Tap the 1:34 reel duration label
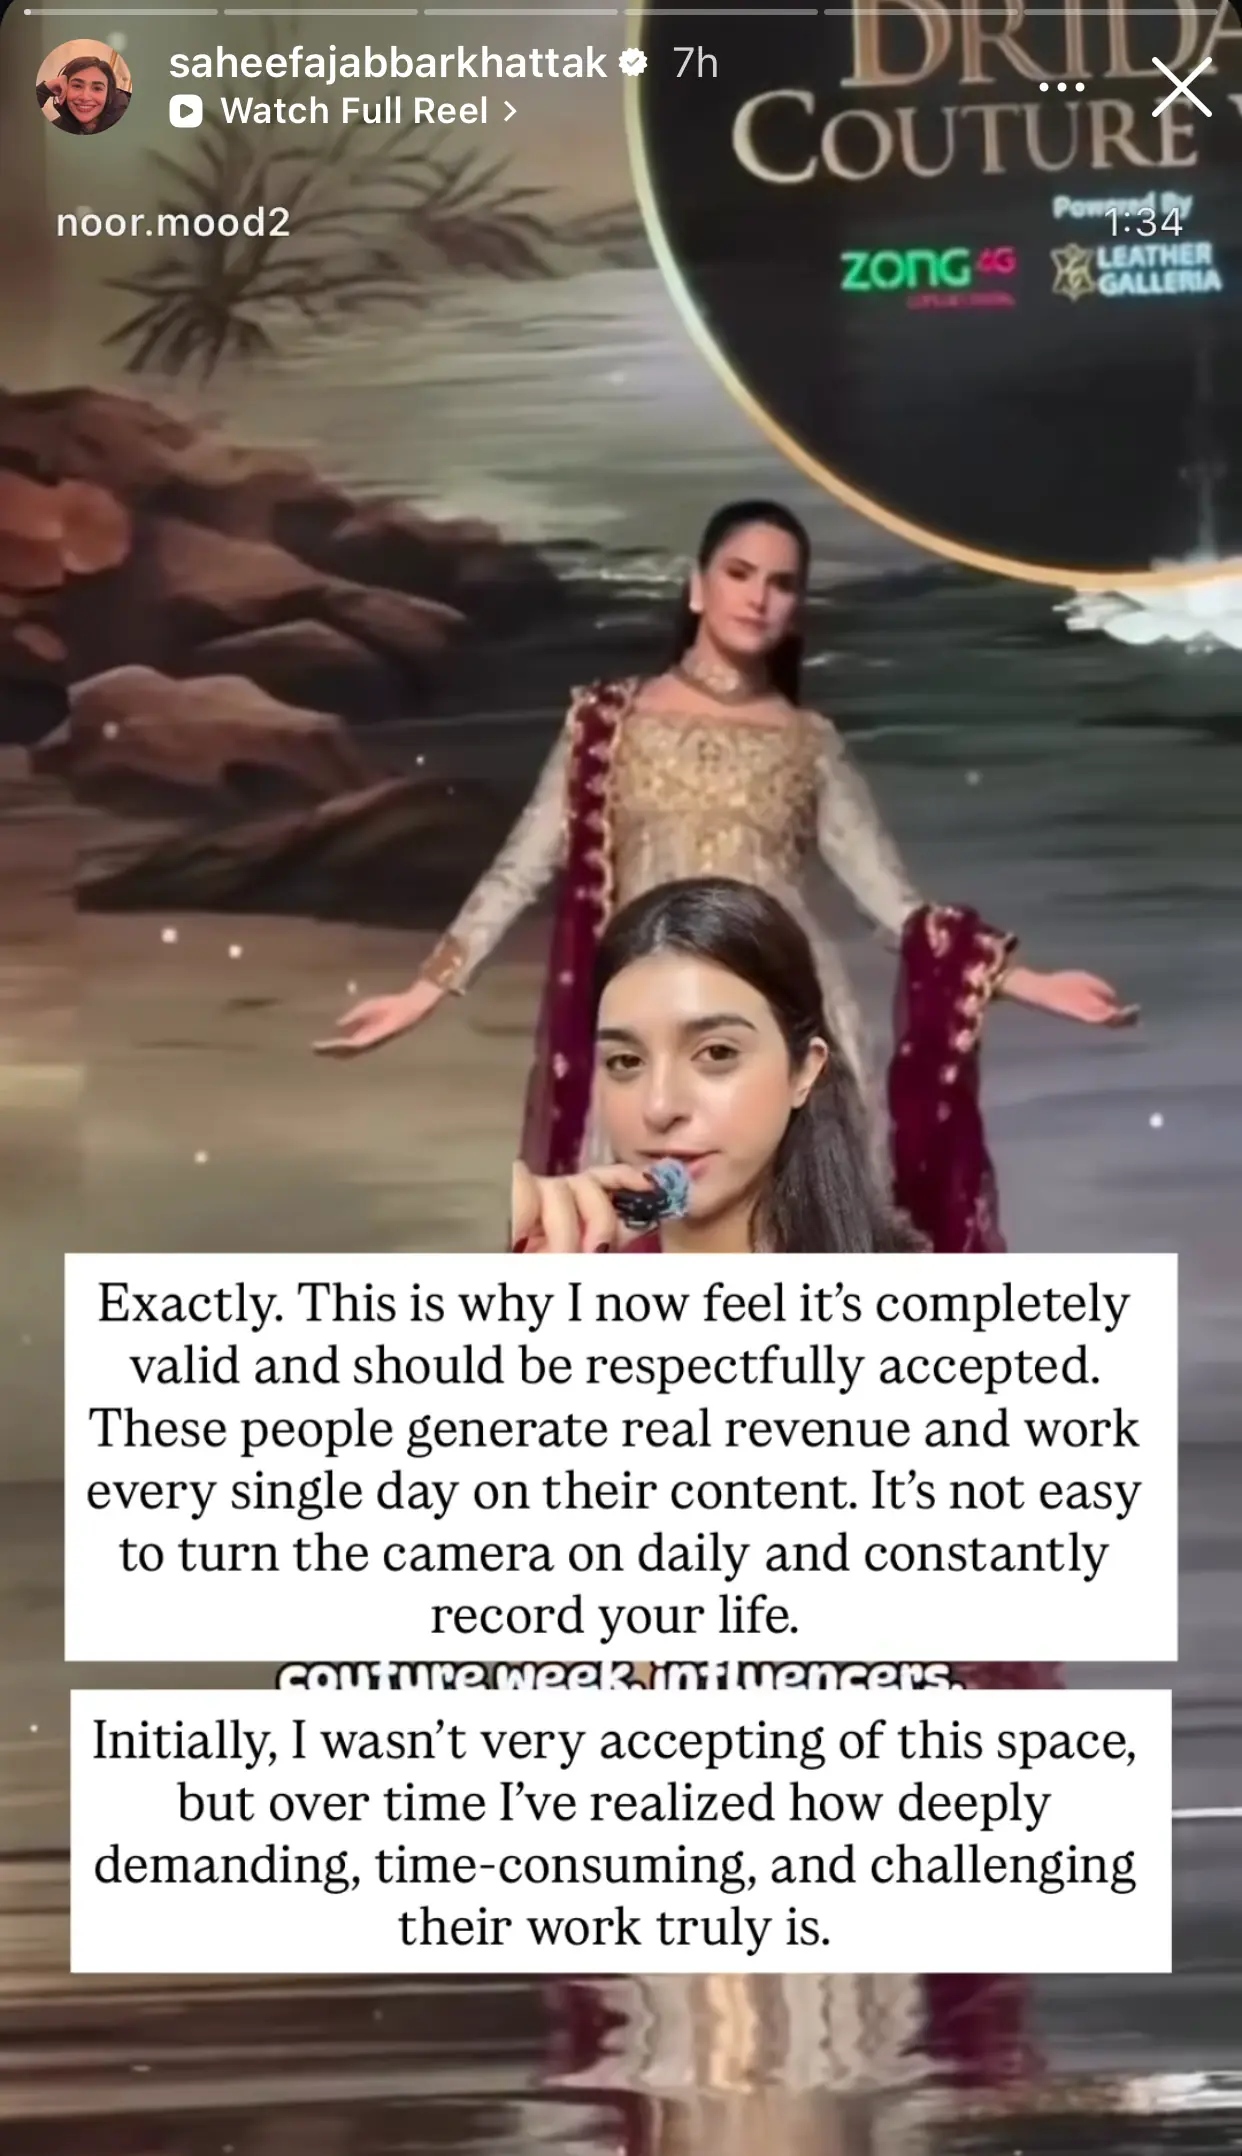 click(1144, 222)
